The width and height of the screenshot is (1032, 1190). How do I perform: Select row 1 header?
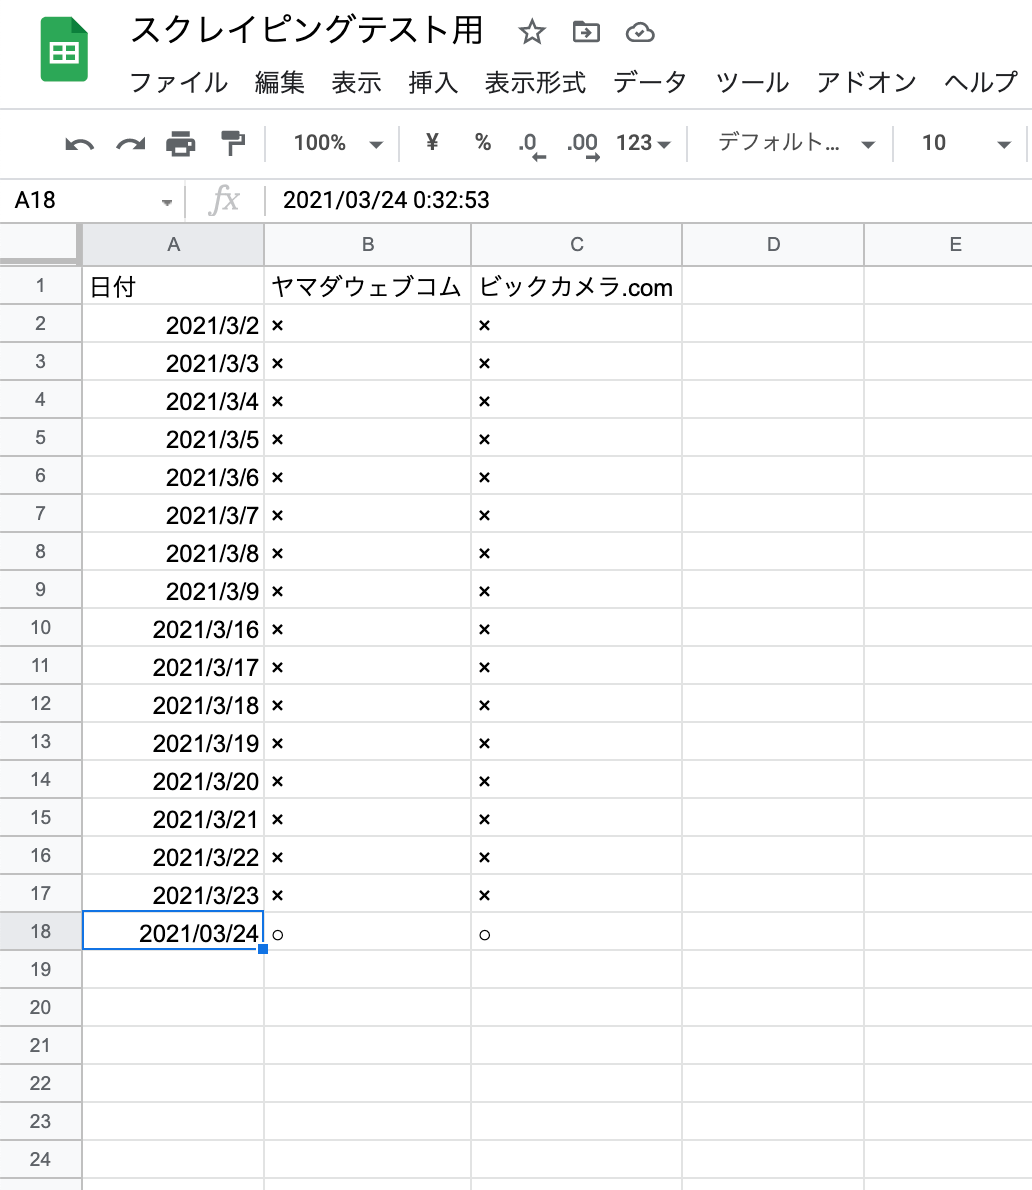coord(40,286)
